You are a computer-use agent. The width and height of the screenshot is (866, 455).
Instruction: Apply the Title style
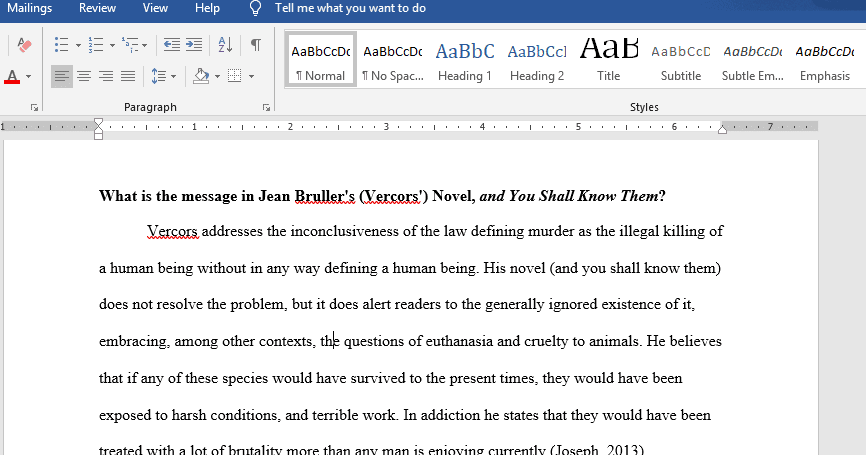point(609,60)
